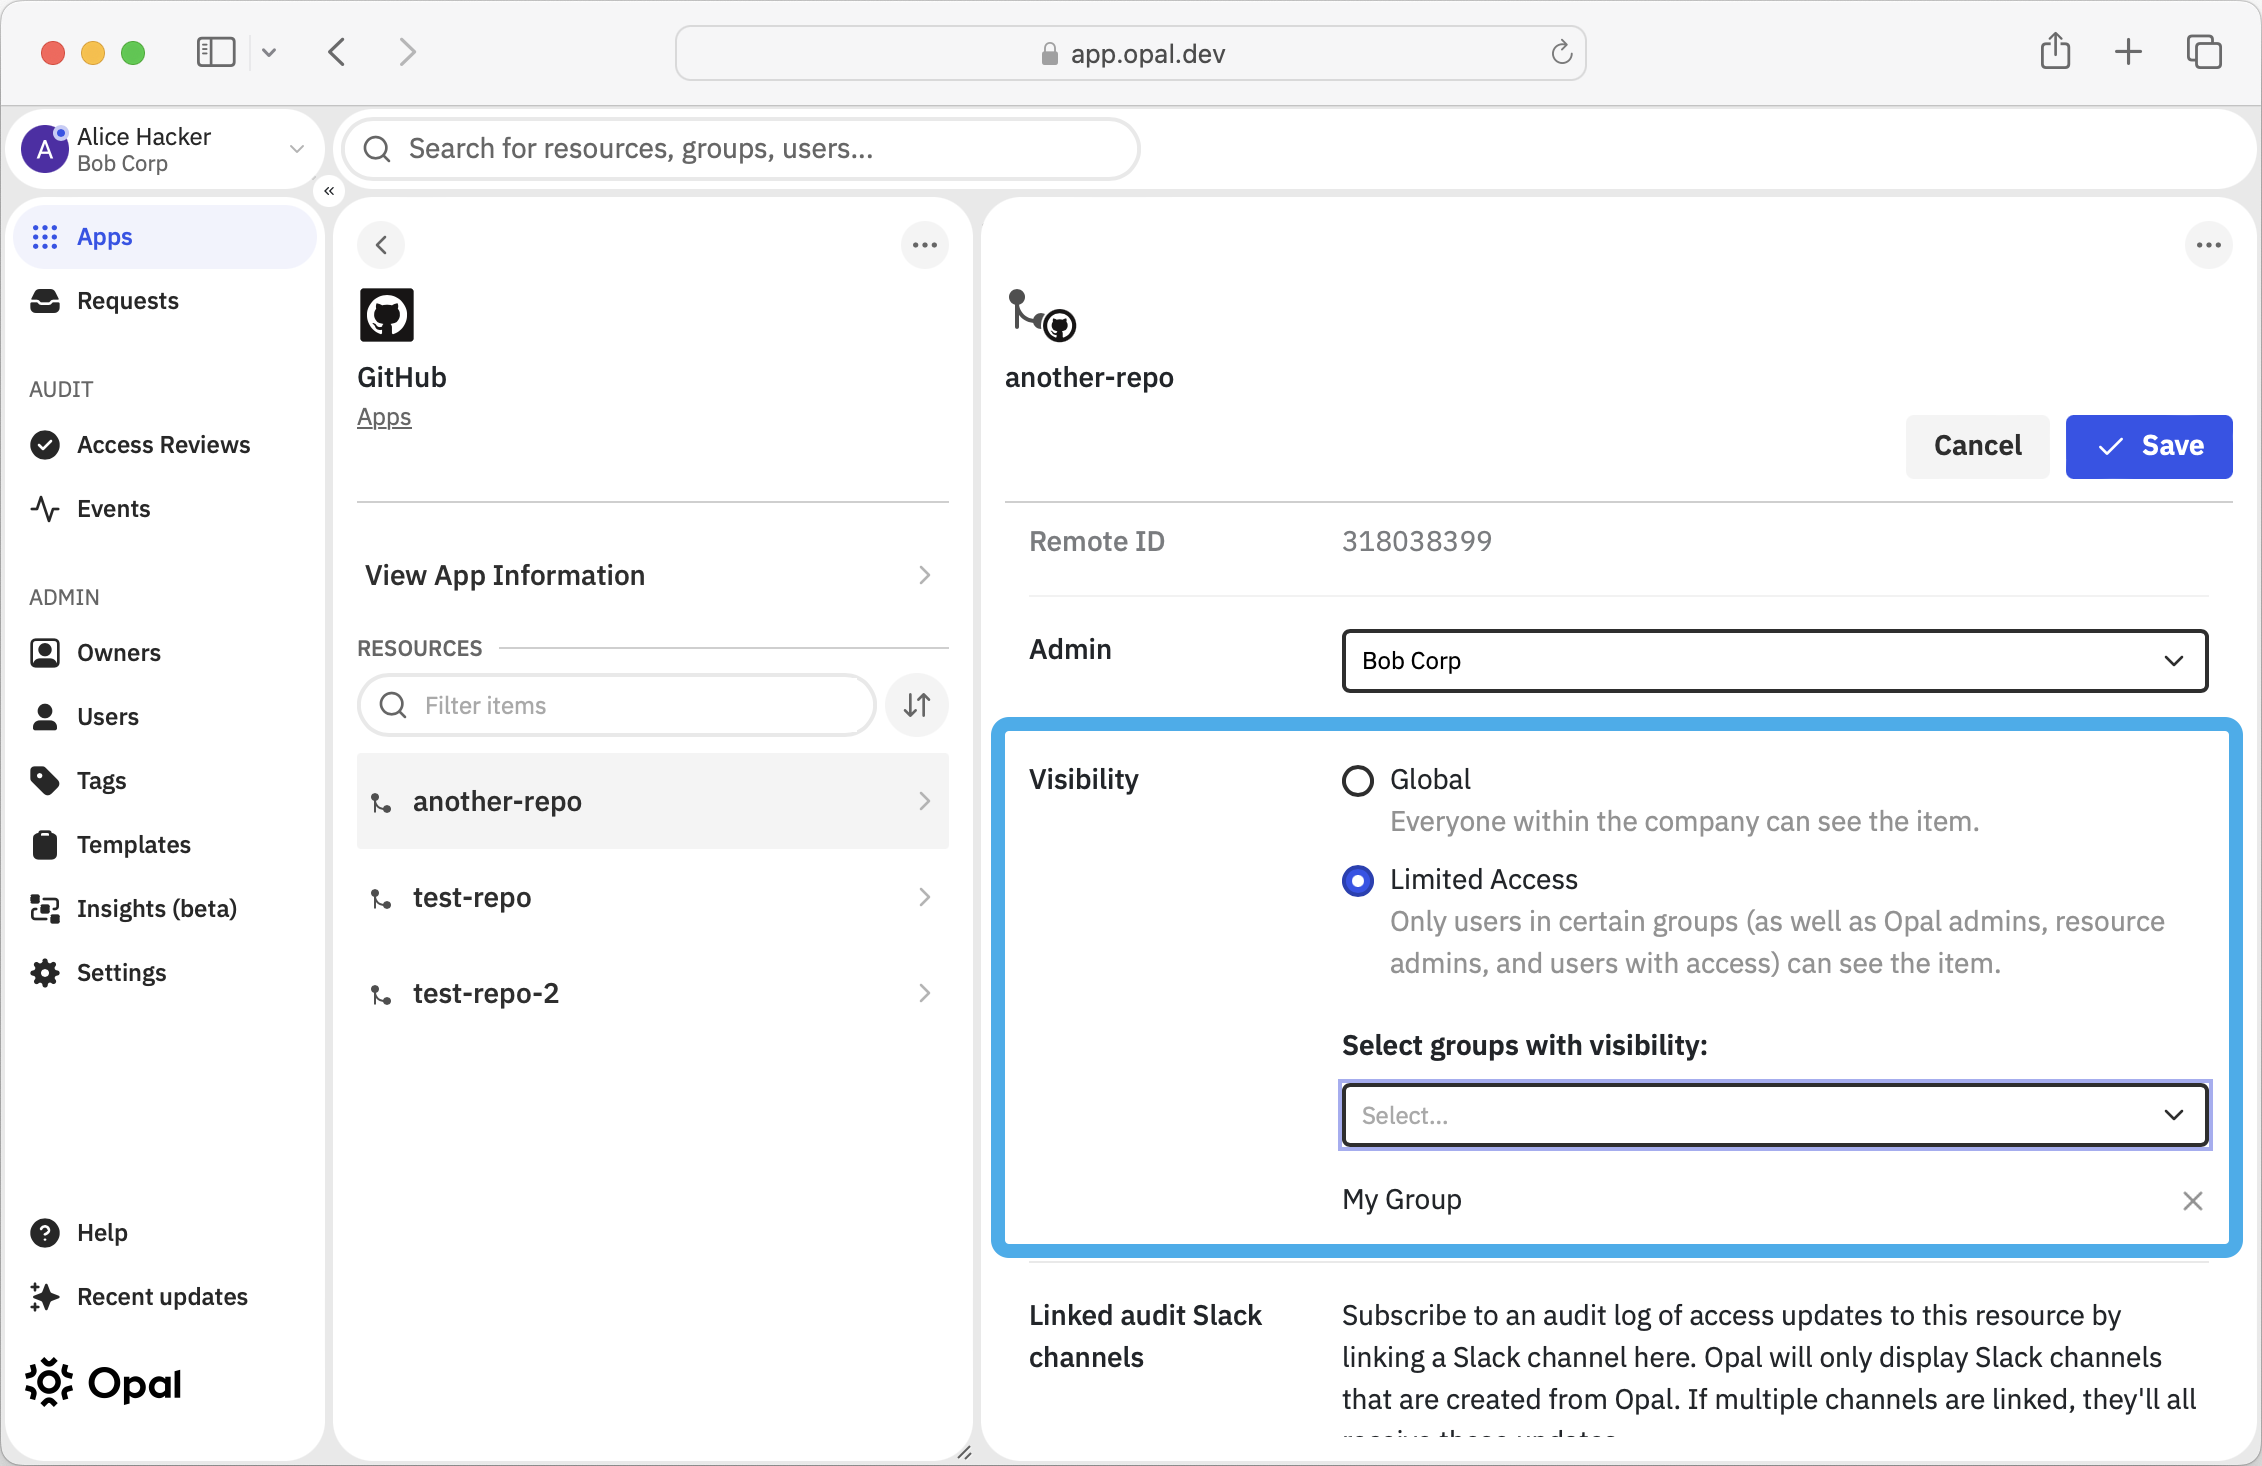Open a new Safari tab
The width and height of the screenshot is (2262, 1466).
(x=2129, y=52)
